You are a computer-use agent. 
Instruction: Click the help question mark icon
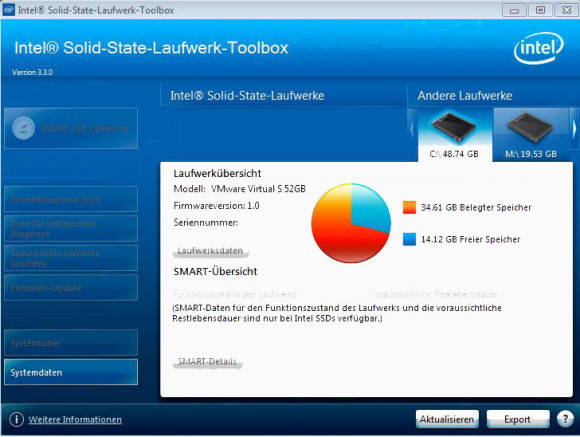coord(565,419)
